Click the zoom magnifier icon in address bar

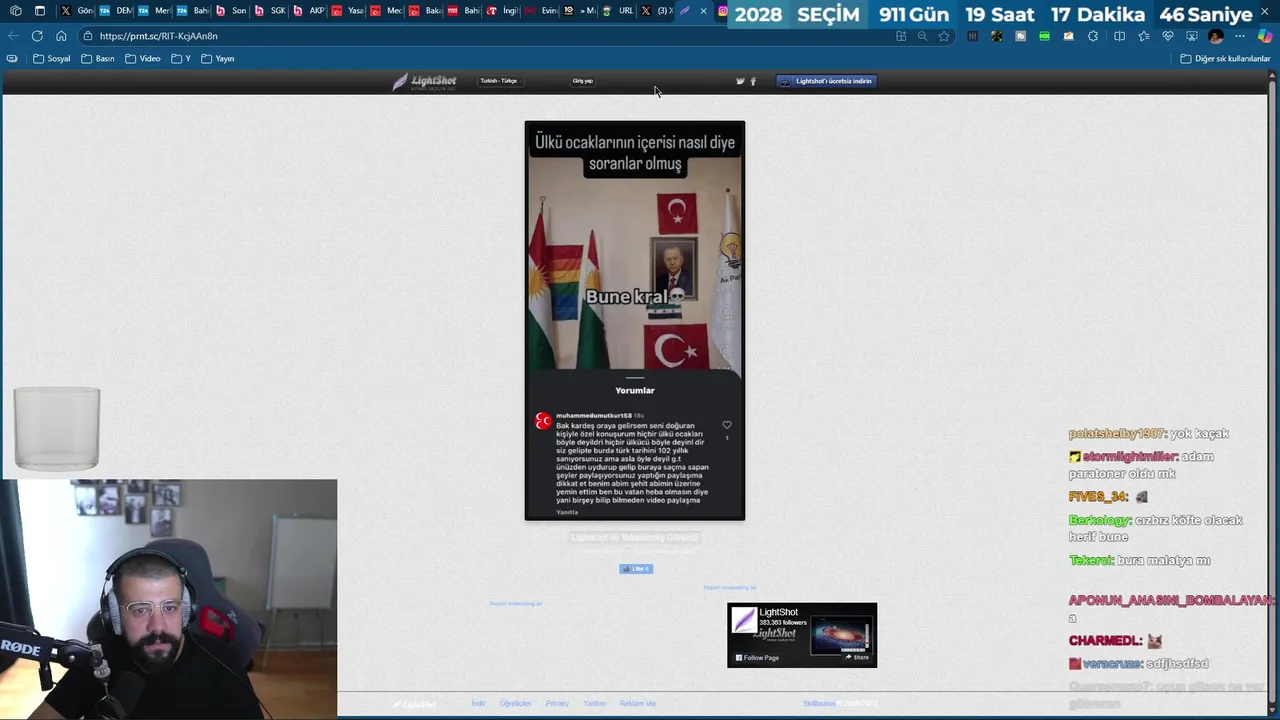coord(922,36)
